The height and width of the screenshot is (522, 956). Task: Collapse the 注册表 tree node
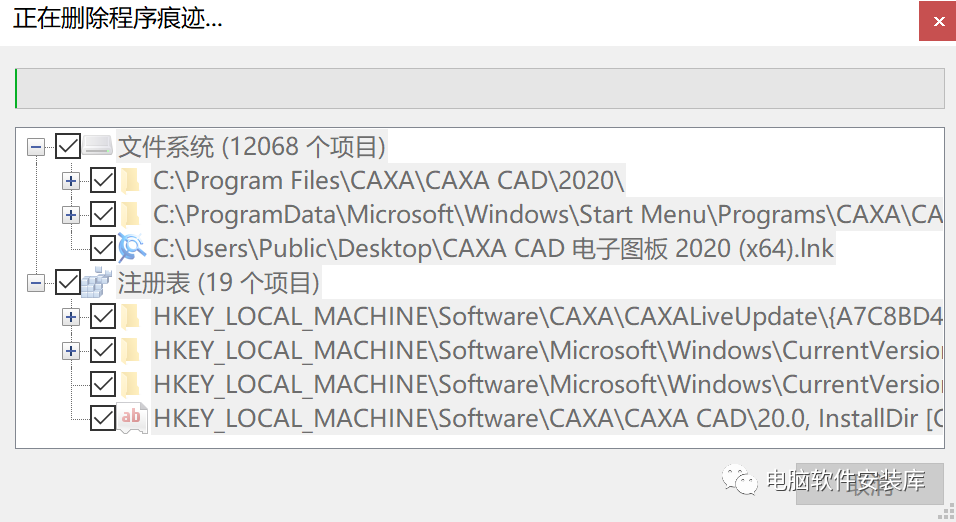36,283
